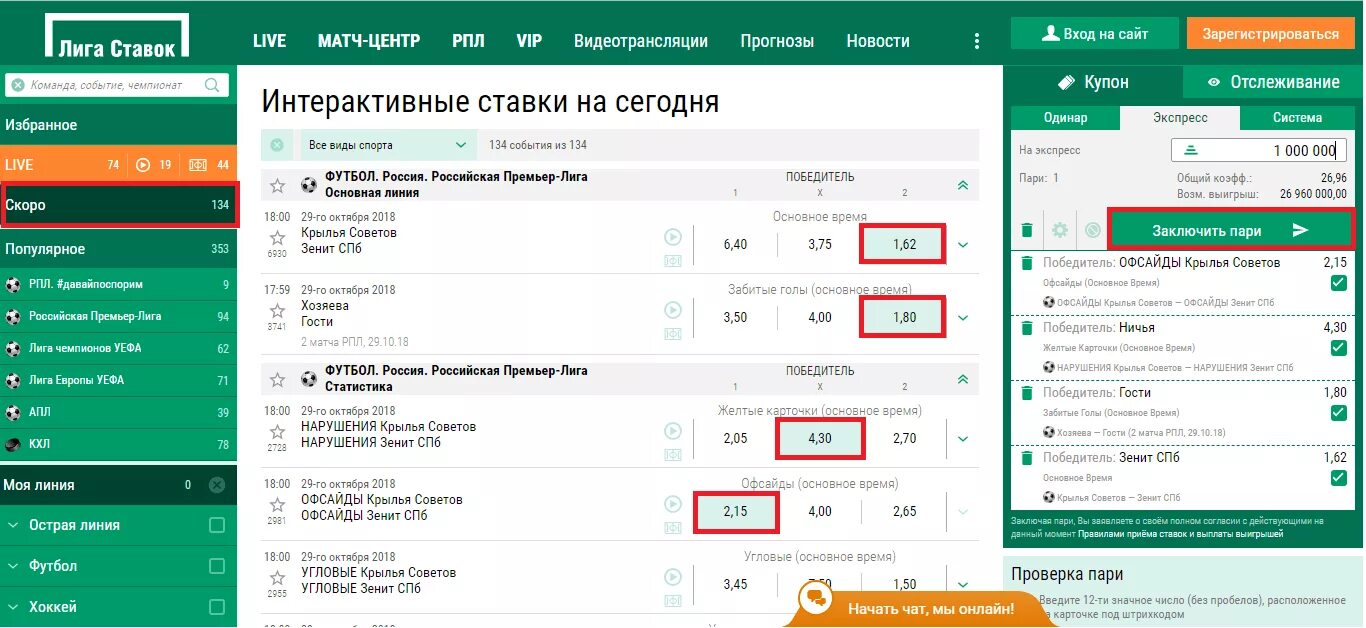Click the disabled circle icon next to gear

coord(1093,230)
